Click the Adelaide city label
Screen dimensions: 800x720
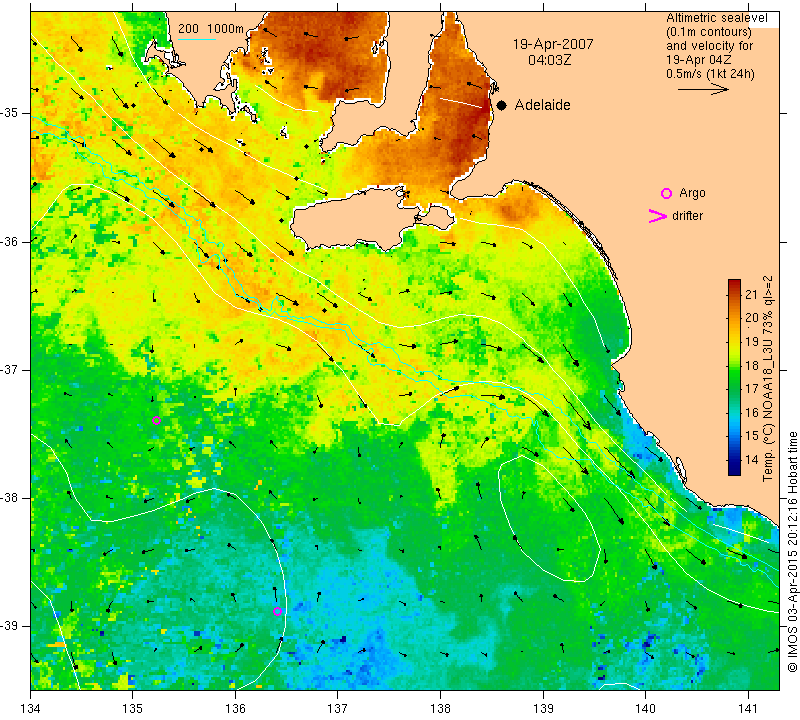542,105
